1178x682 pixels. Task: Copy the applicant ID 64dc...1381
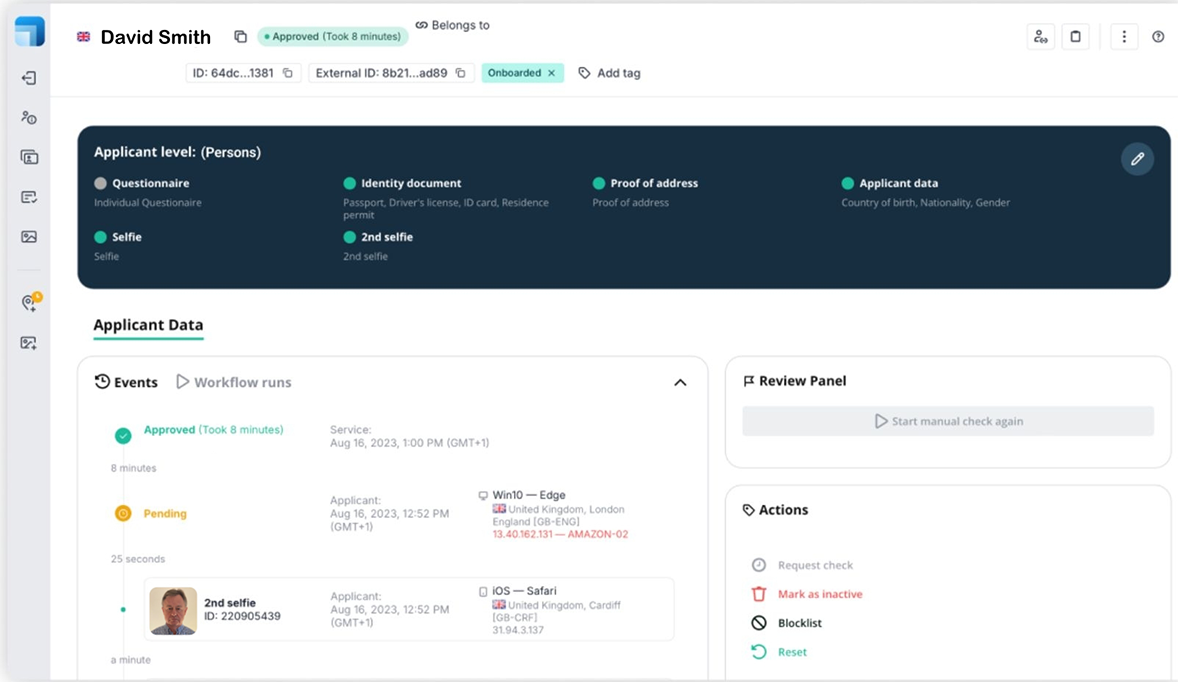288,73
